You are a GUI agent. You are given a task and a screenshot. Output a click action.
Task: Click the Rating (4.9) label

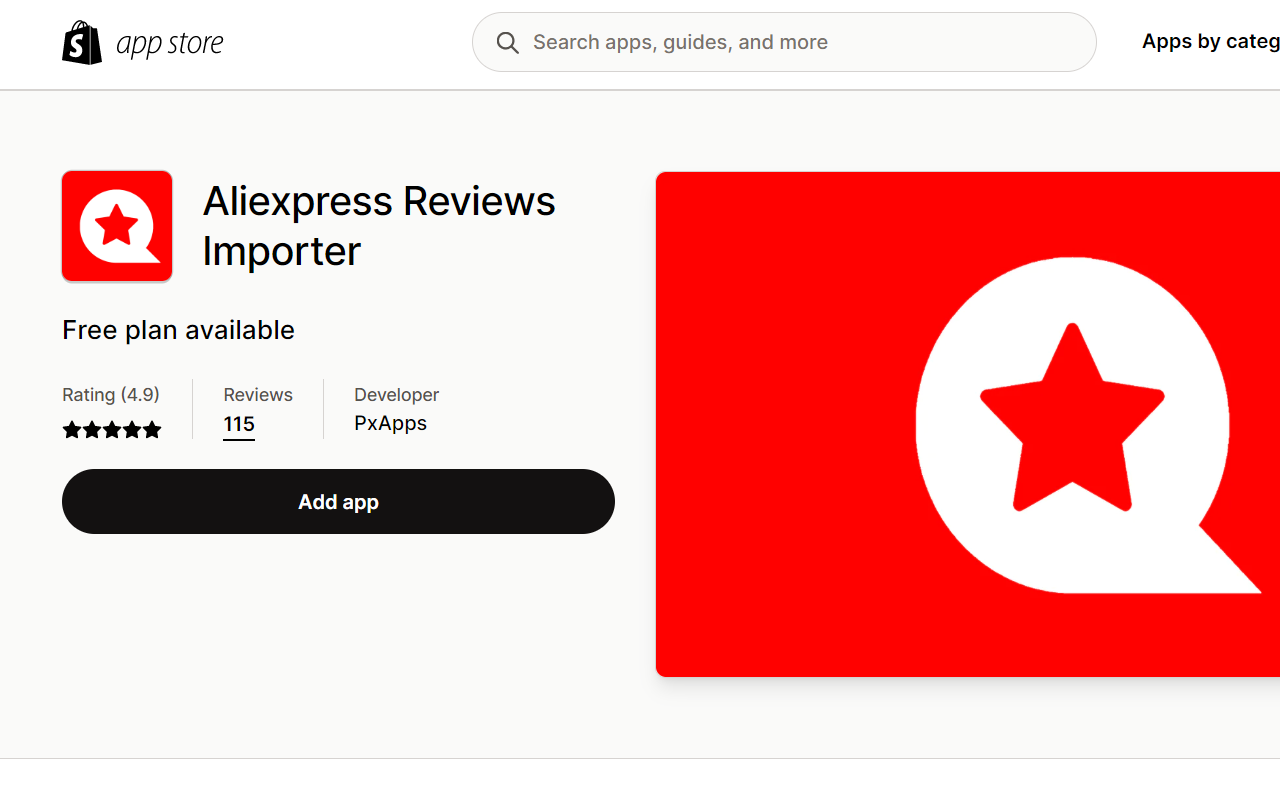tap(111, 394)
